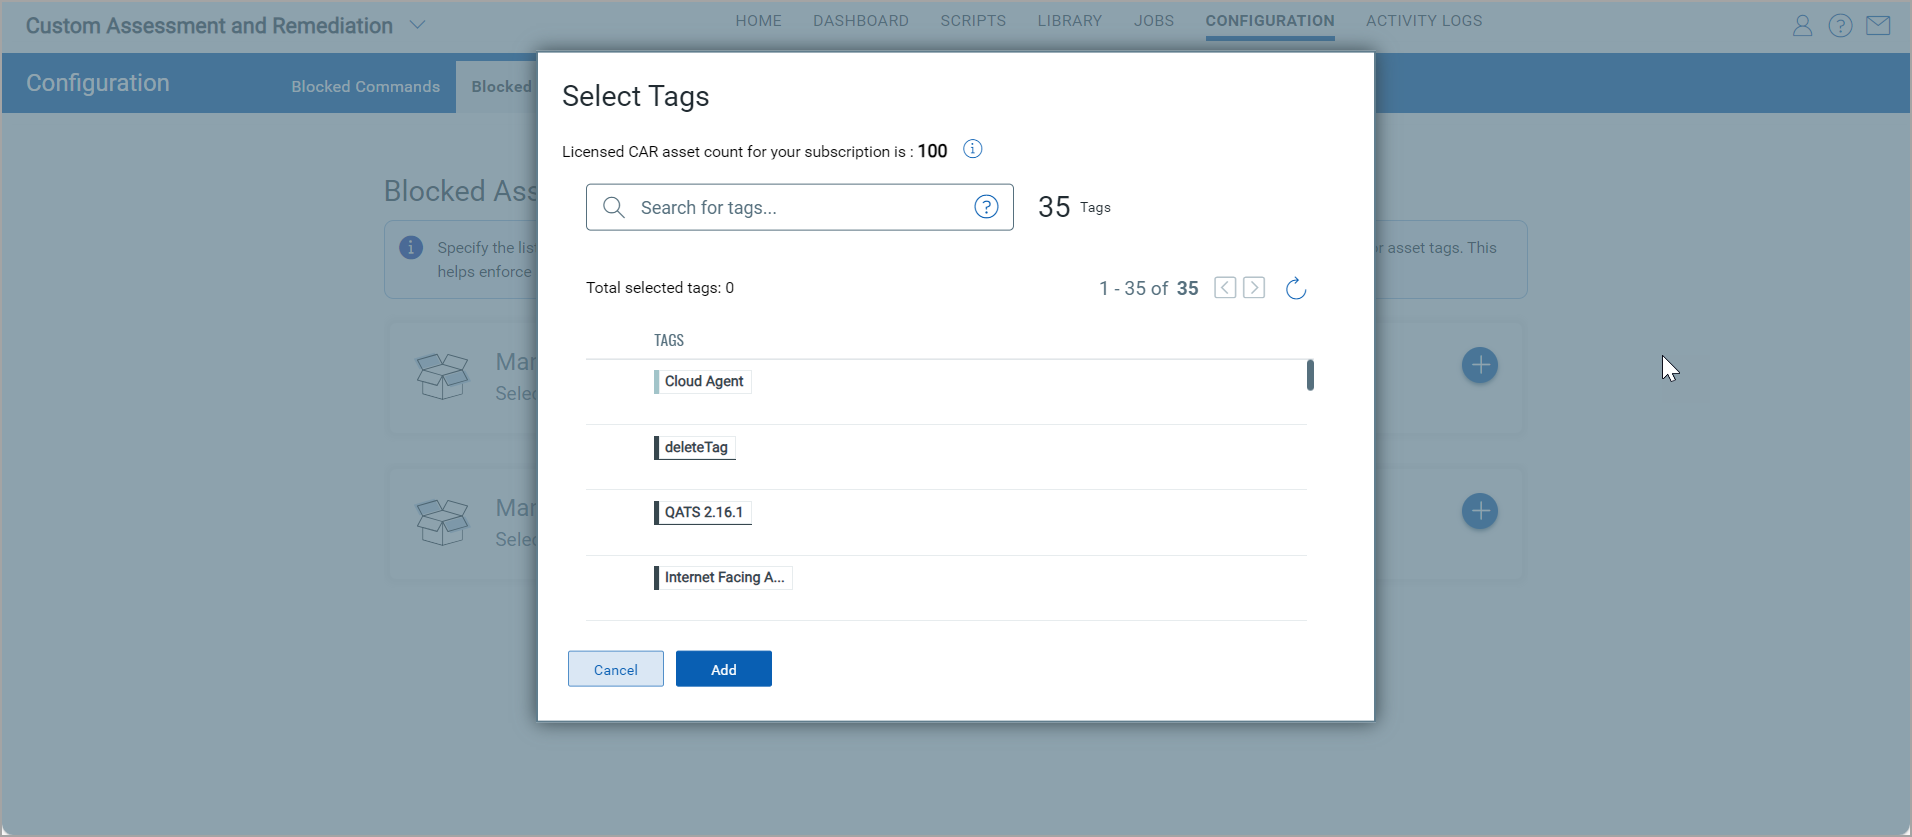
Task: Select the QATS 2.16.1 tag
Action: point(703,512)
